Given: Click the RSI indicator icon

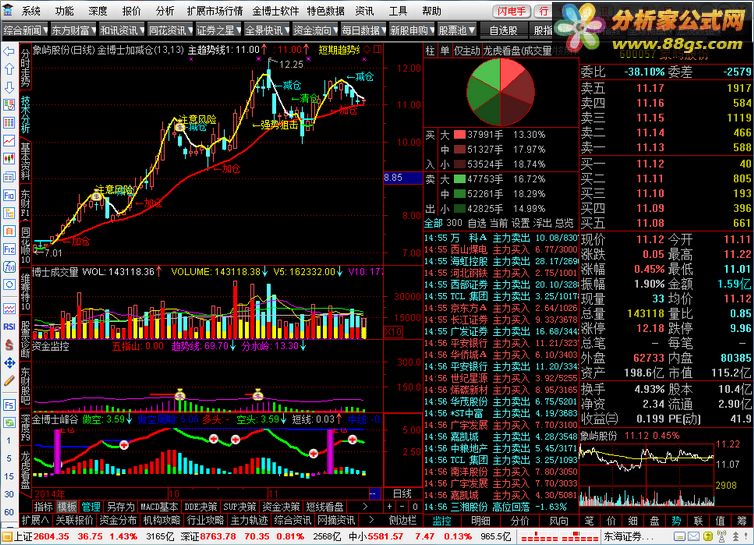Looking at the screenshot, I should pos(9,327).
